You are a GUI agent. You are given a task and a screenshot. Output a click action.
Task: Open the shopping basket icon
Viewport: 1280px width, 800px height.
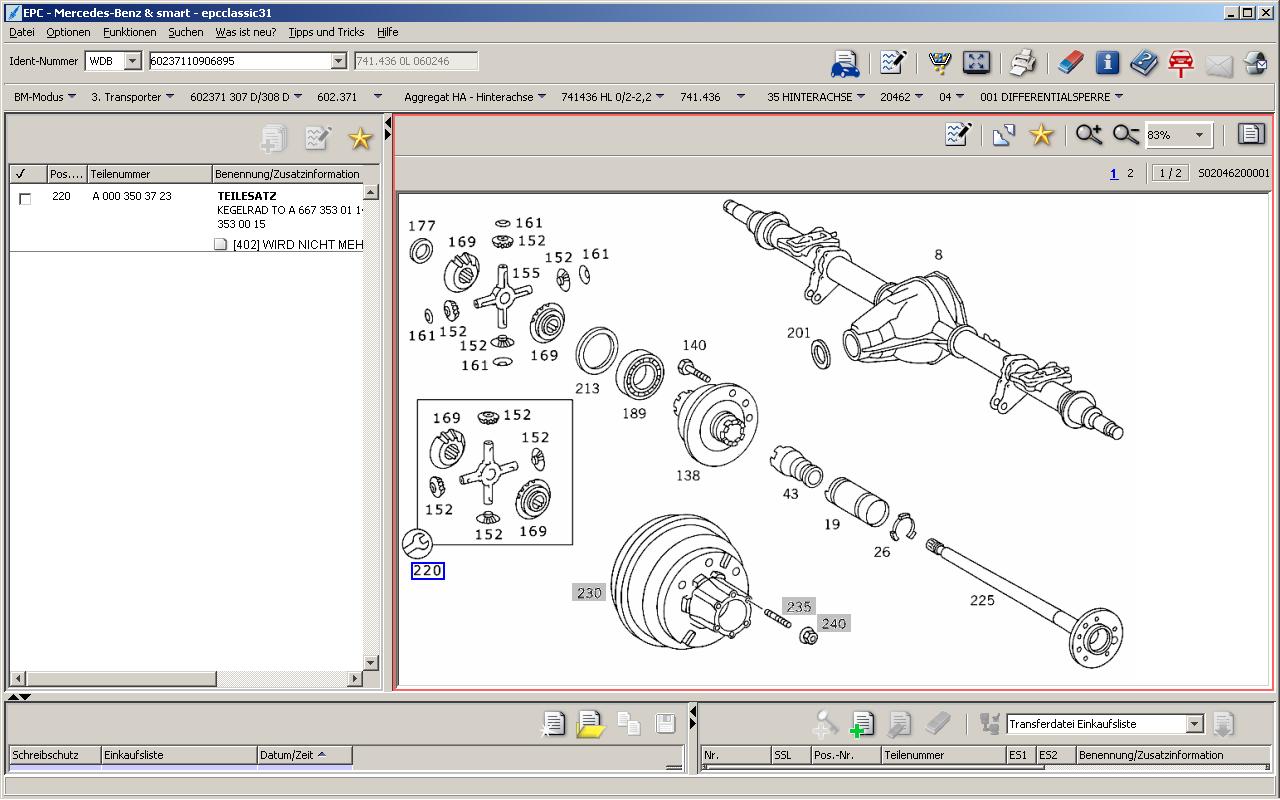coord(939,63)
